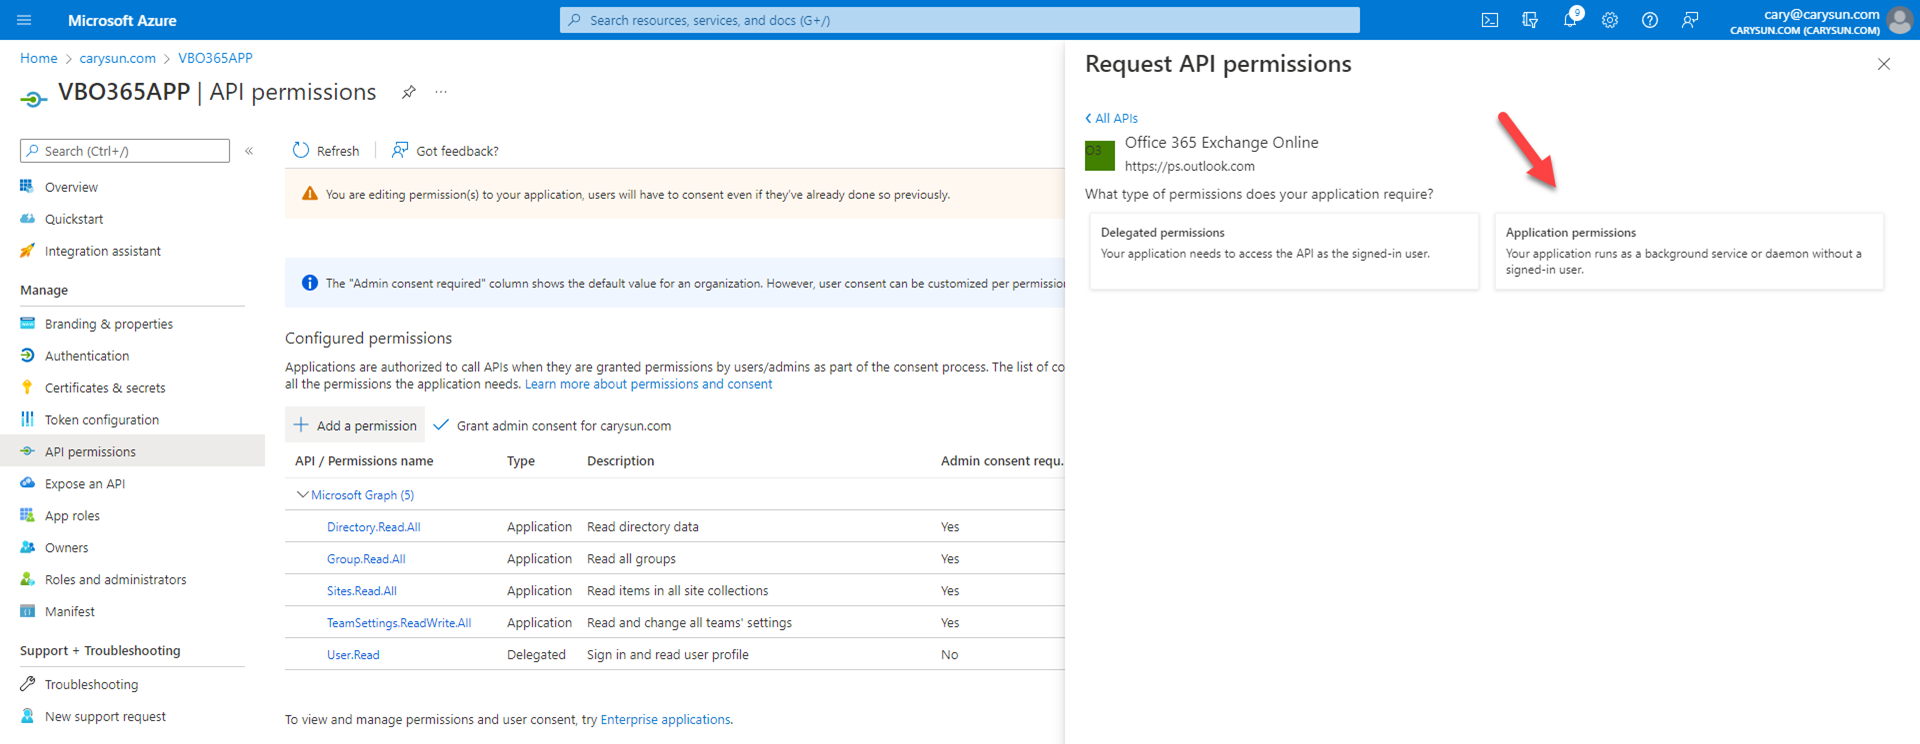Click the https://ps.outlook.com text
1920x744 pixels.
(x=1189, y=166)
